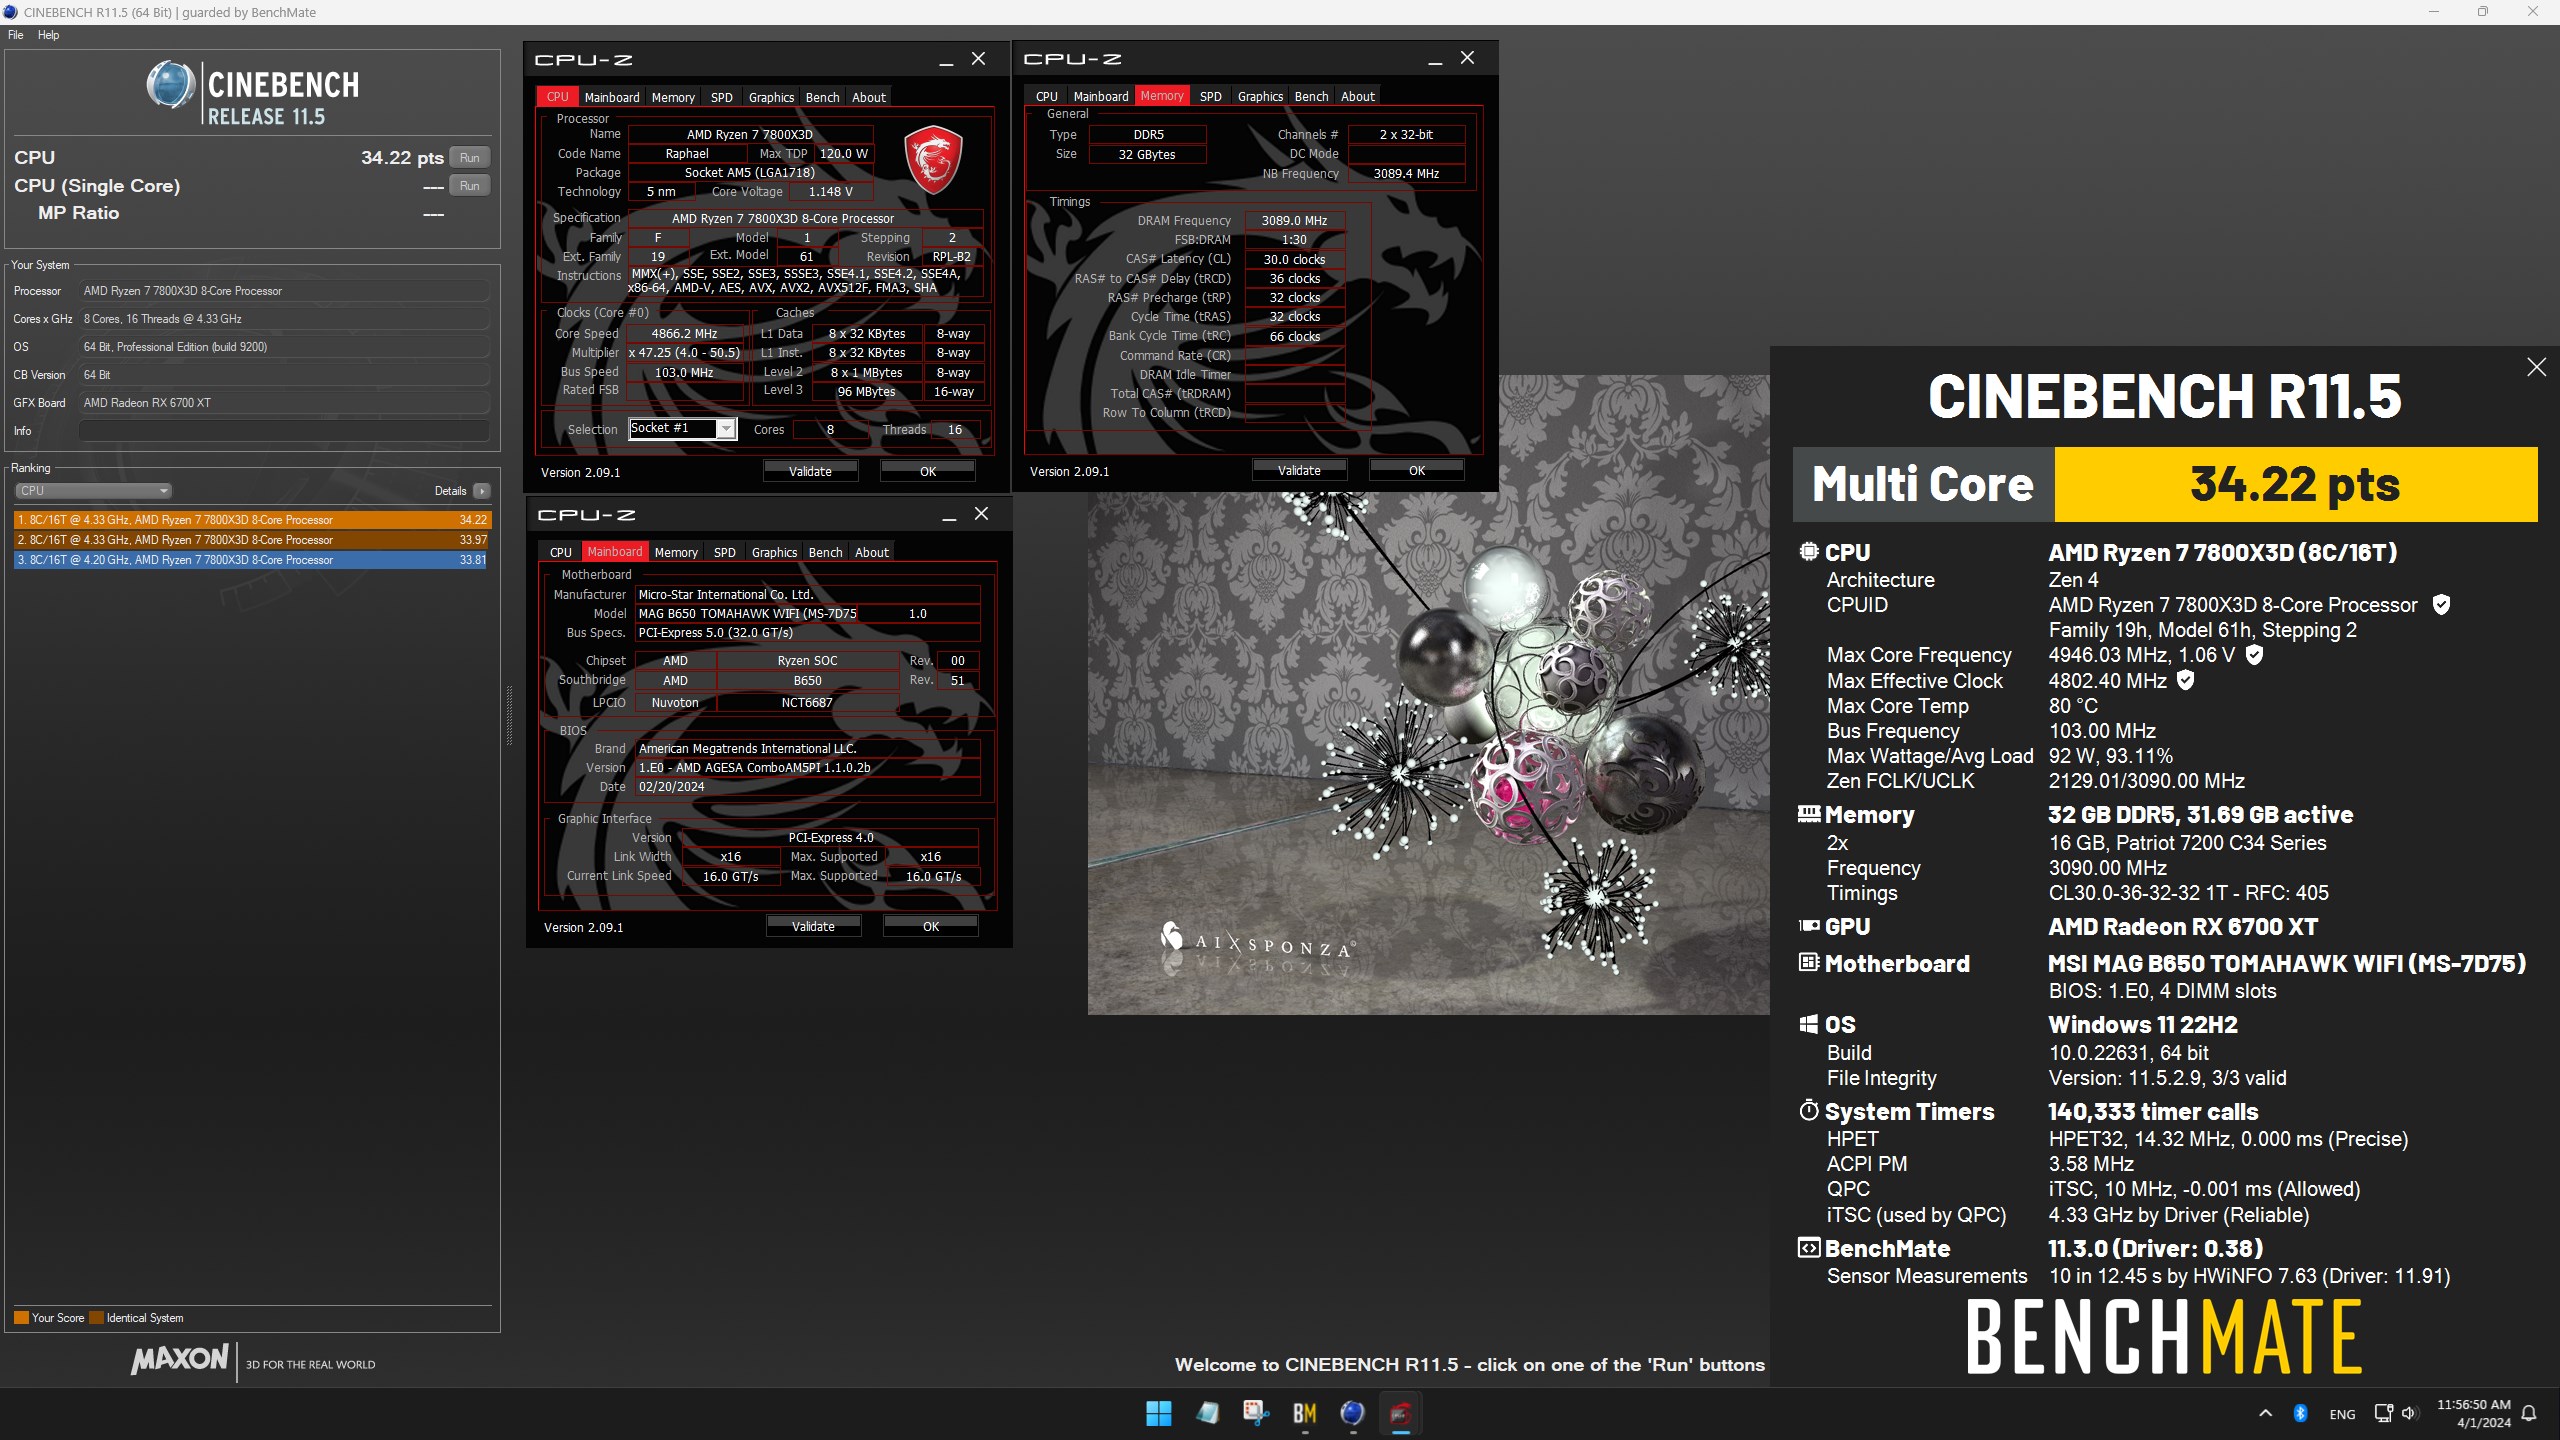This screenshot has height=1440, width=2560.
Task: Click the MAXON logo
Action: tap(180, 1359)
